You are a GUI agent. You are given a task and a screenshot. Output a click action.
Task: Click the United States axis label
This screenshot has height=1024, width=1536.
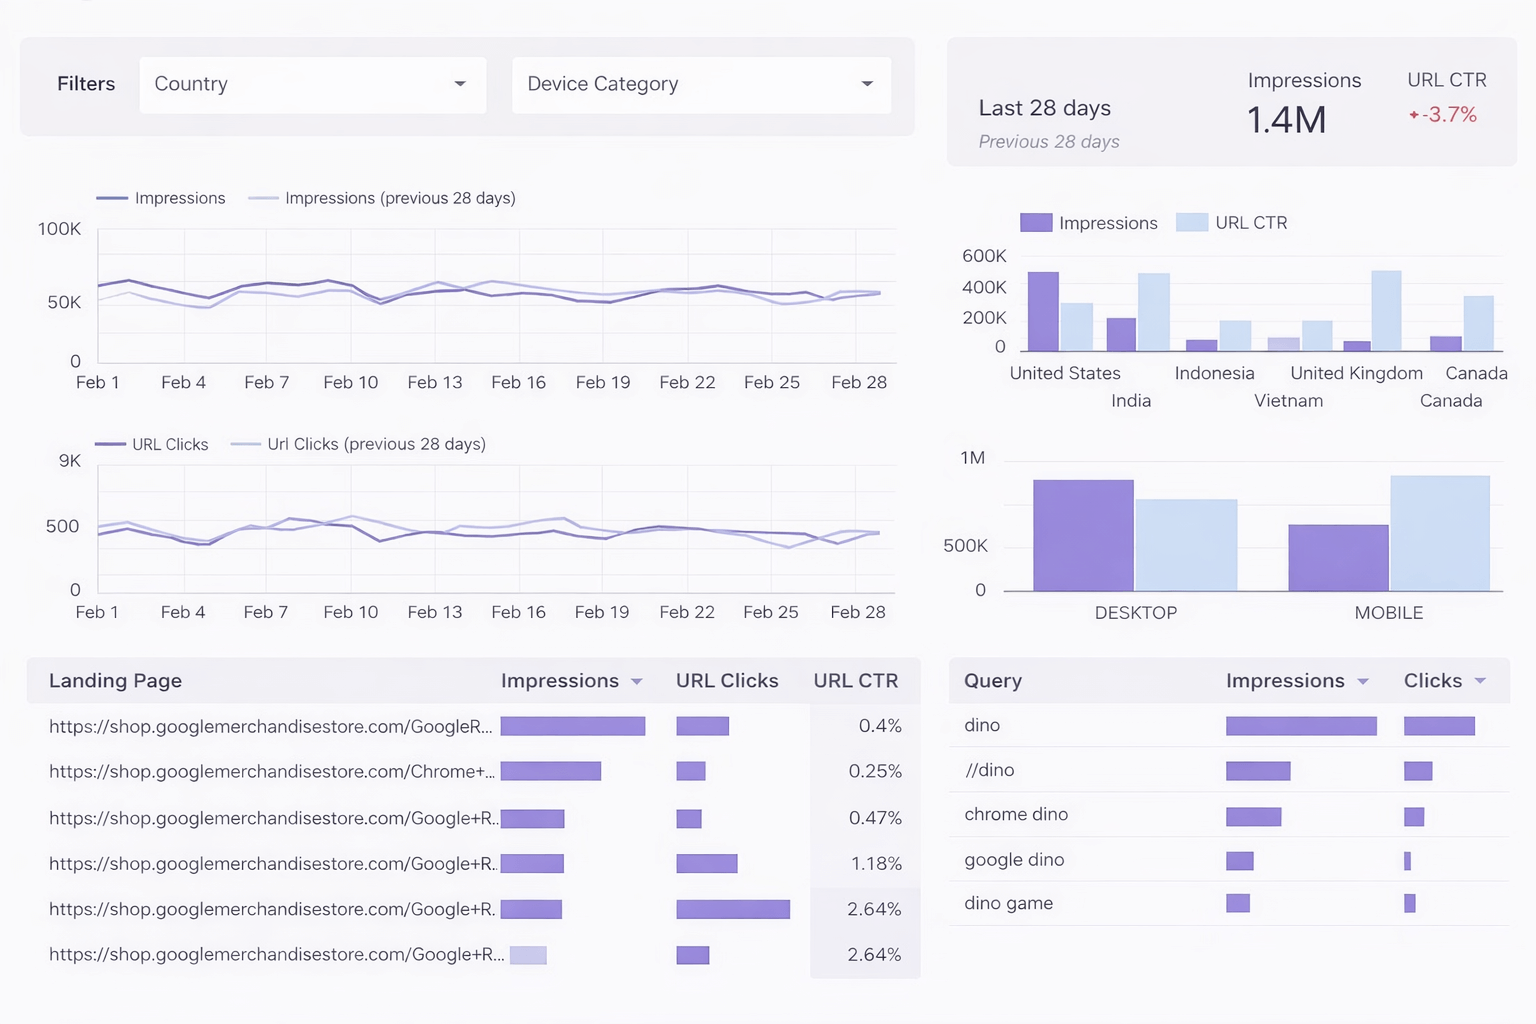(1065, 373)
